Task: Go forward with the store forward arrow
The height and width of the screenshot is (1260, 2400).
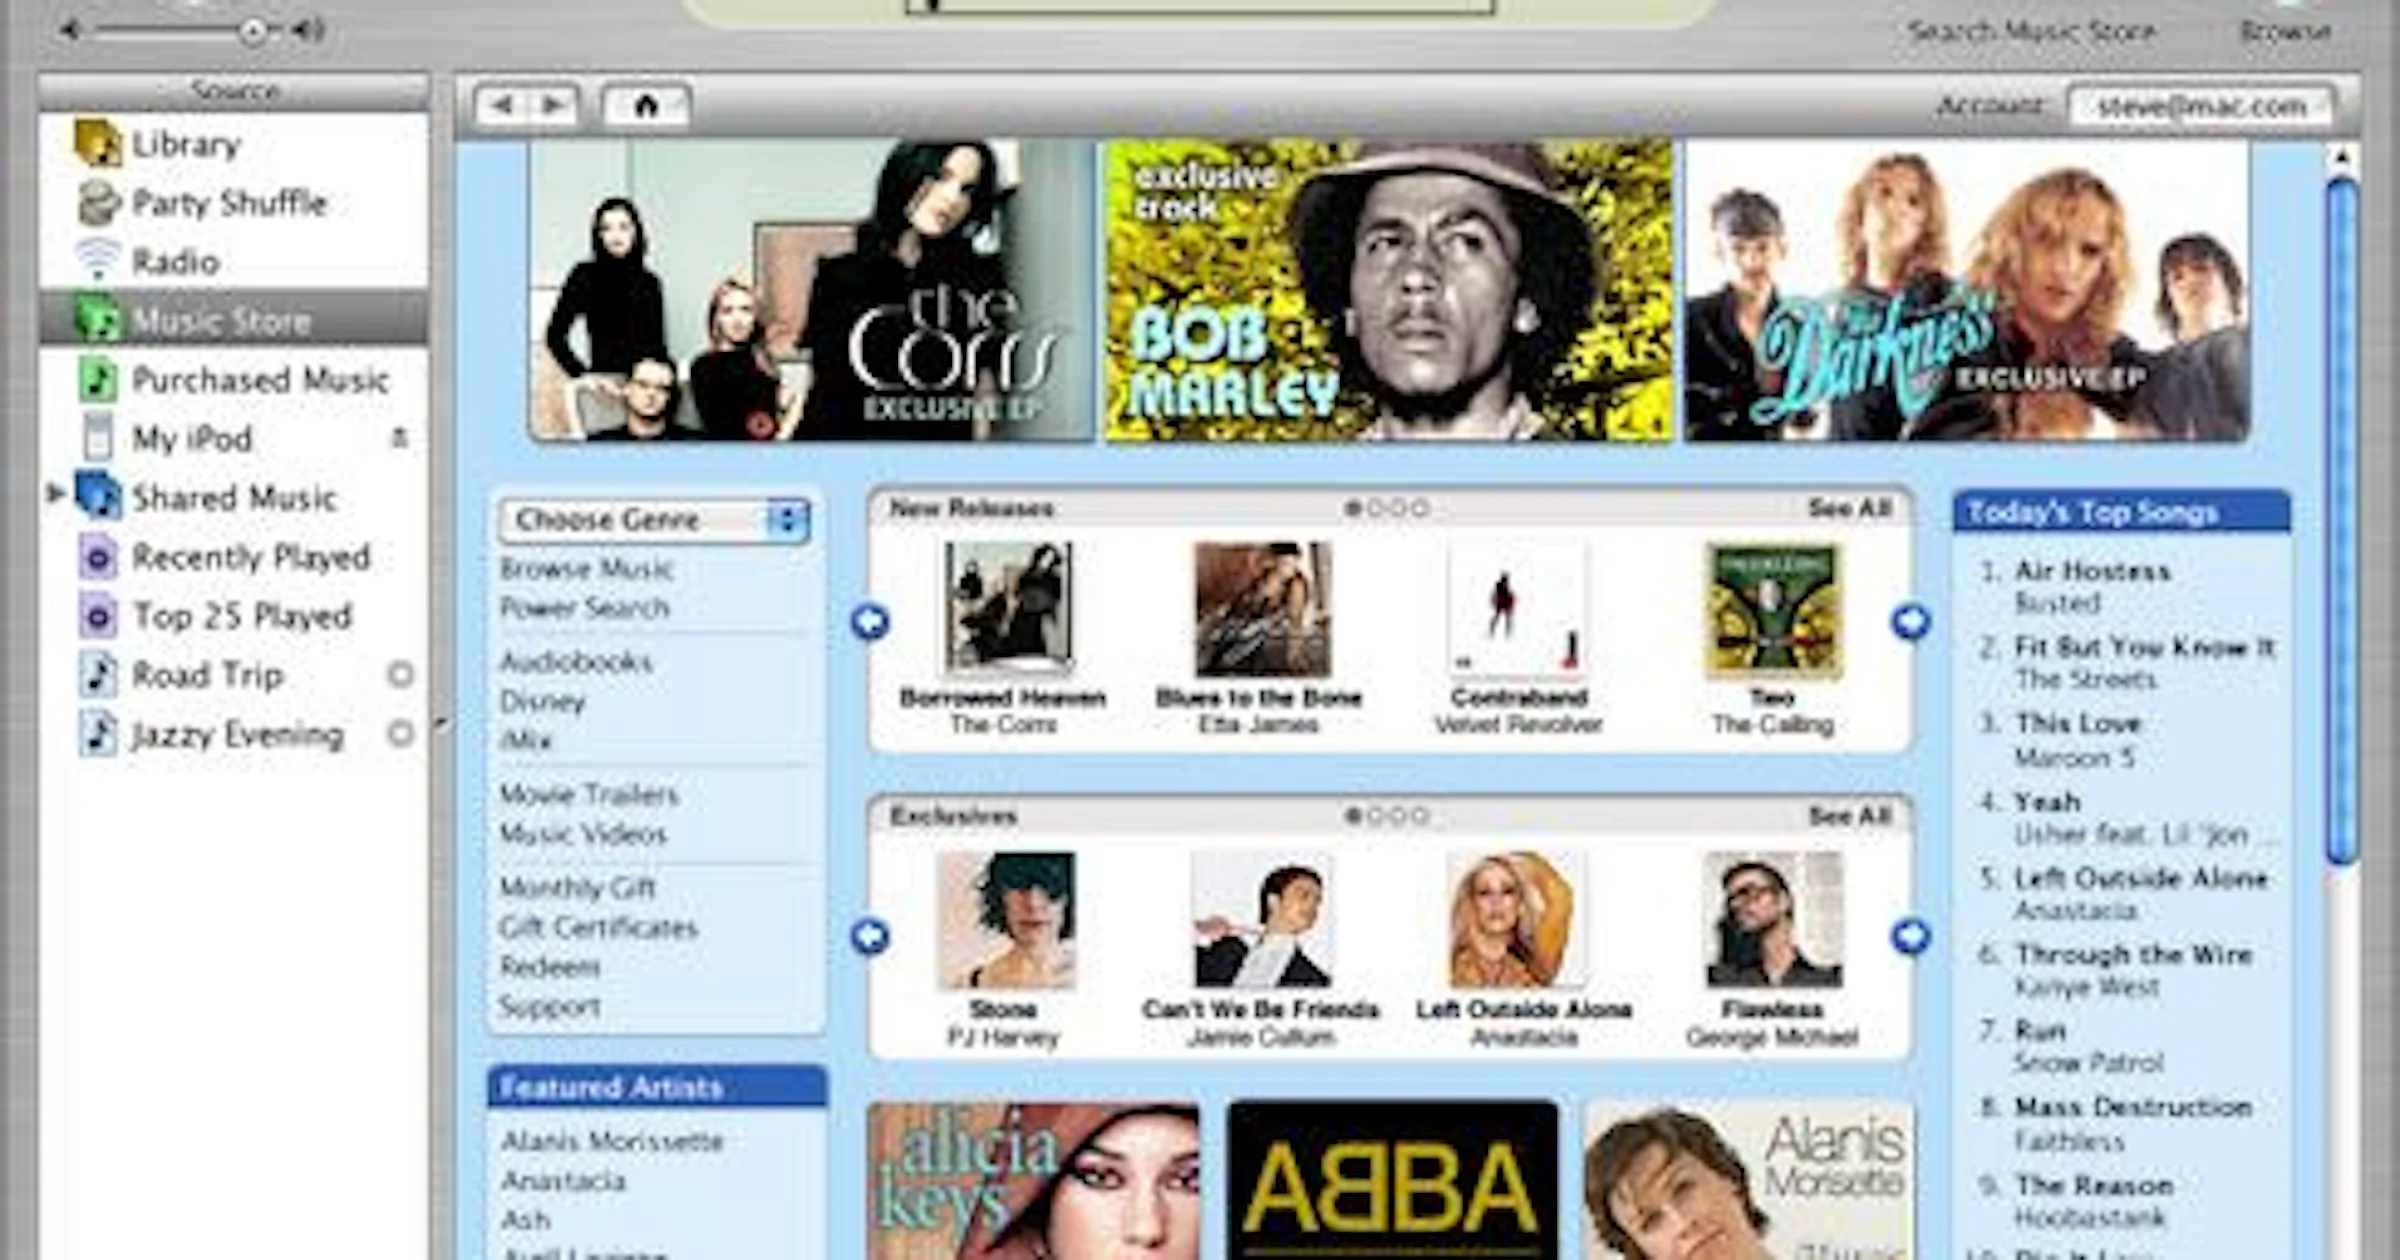Action: (552, 105)
